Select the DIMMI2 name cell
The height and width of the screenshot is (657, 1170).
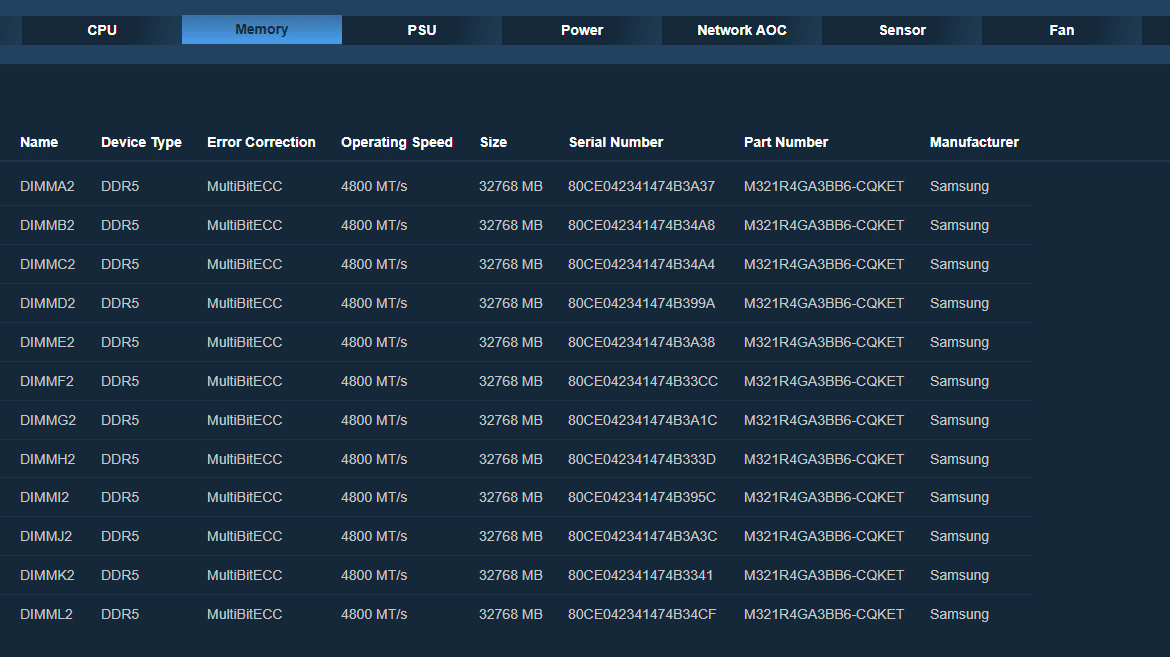[45, 497]
